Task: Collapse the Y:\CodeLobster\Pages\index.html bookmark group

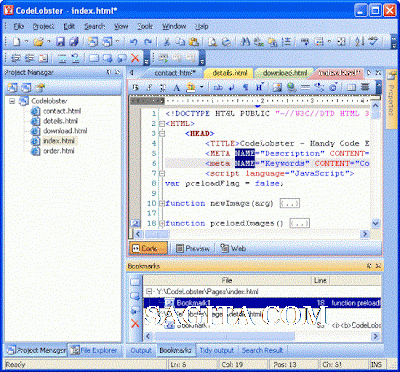Action: [x=149, y=291]
